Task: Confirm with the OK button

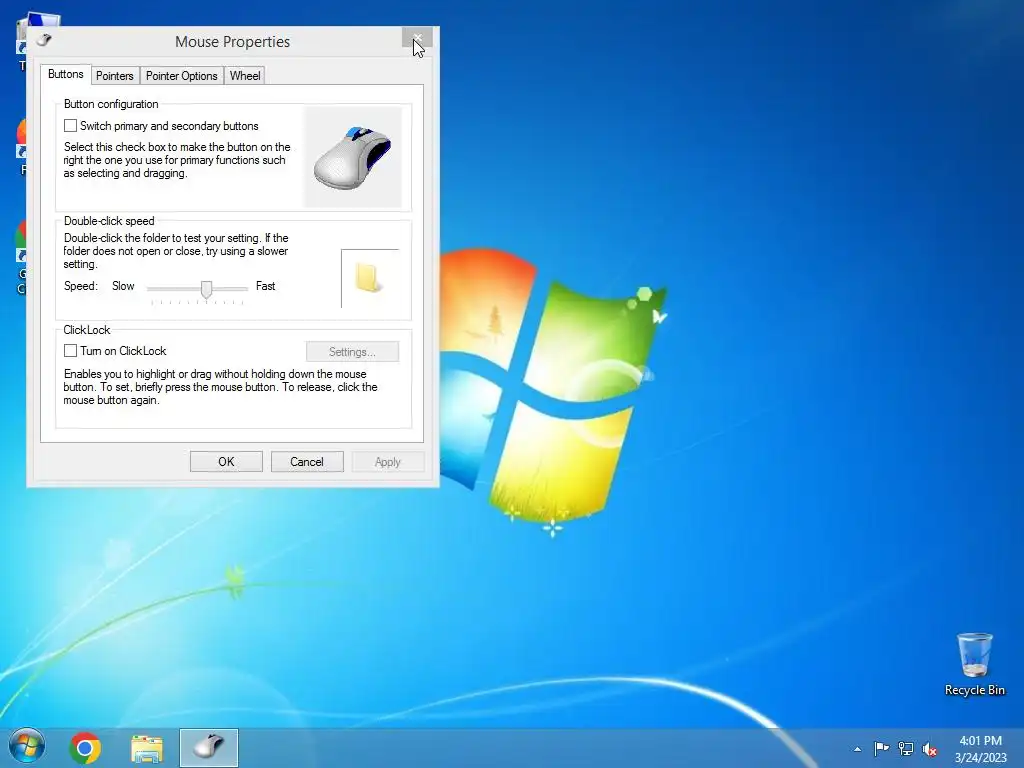Action: click(226, 462)
